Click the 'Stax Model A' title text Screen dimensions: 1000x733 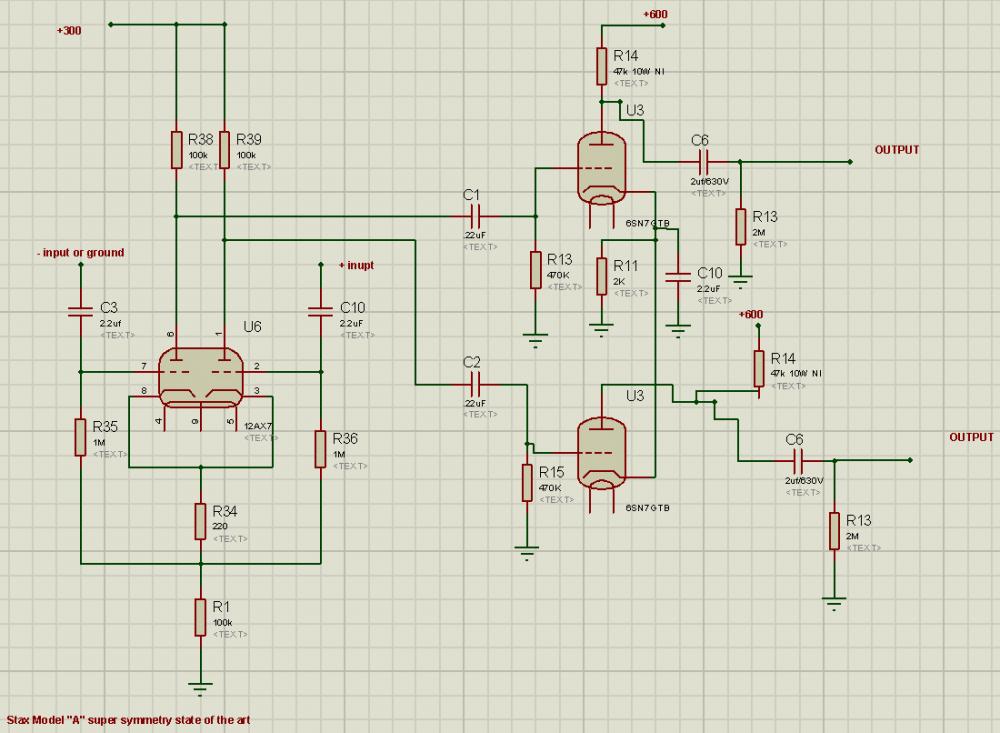128,720
